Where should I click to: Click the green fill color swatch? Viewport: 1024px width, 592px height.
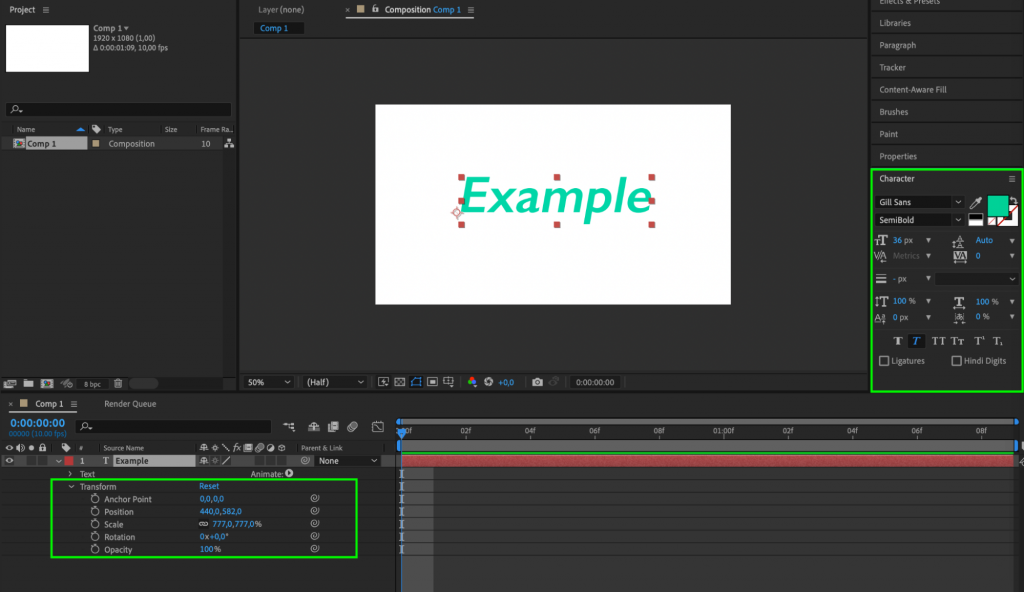pyautogui.click(x=998, y=205)
